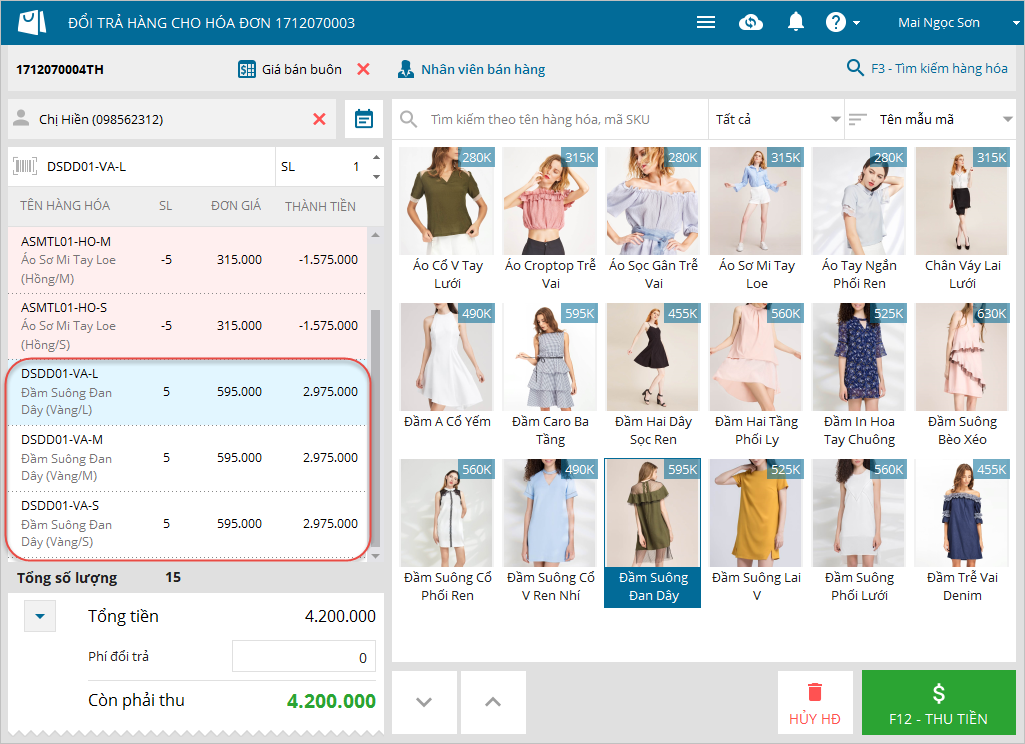Select product Chân Váy Lai Lưới
The height and width of the screenshot is (744, 1025).
click(x=962, y=220)
